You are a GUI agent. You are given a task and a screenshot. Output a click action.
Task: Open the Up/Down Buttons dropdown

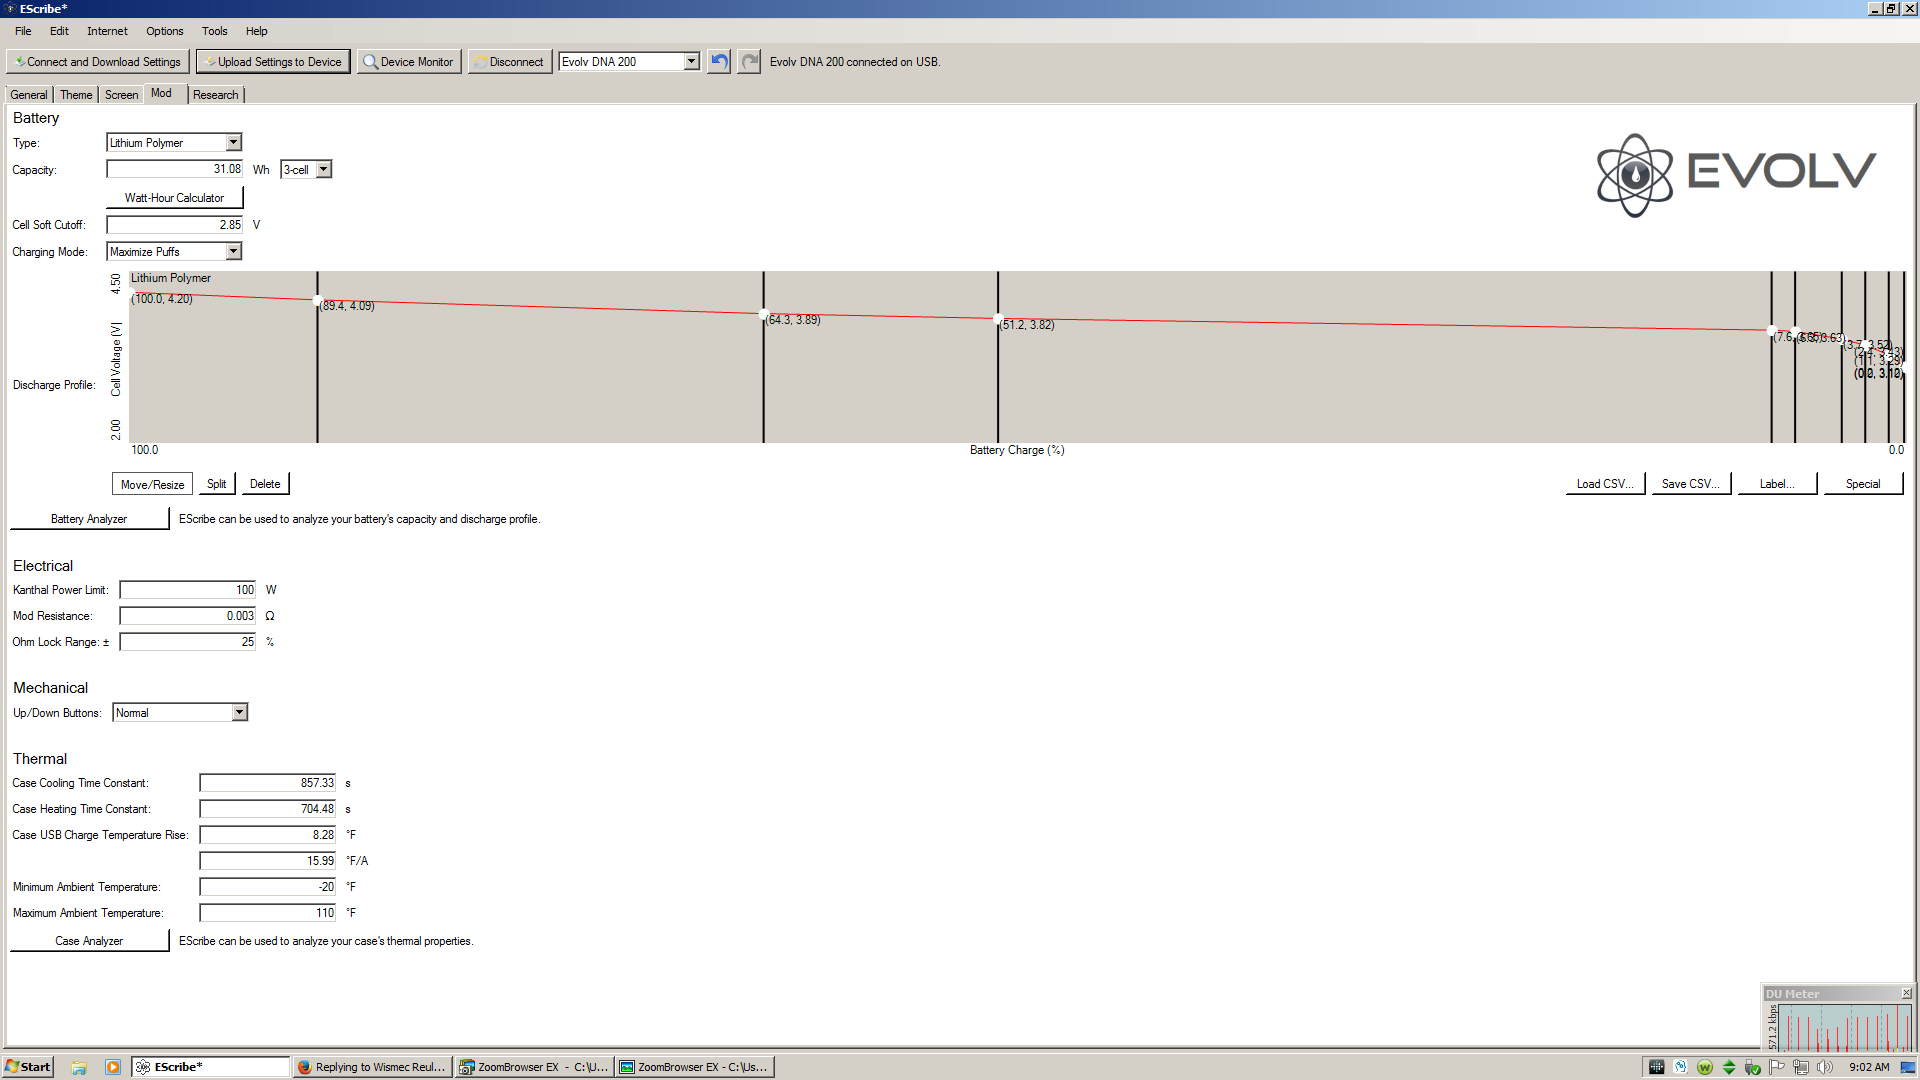[x=239, y=713]
